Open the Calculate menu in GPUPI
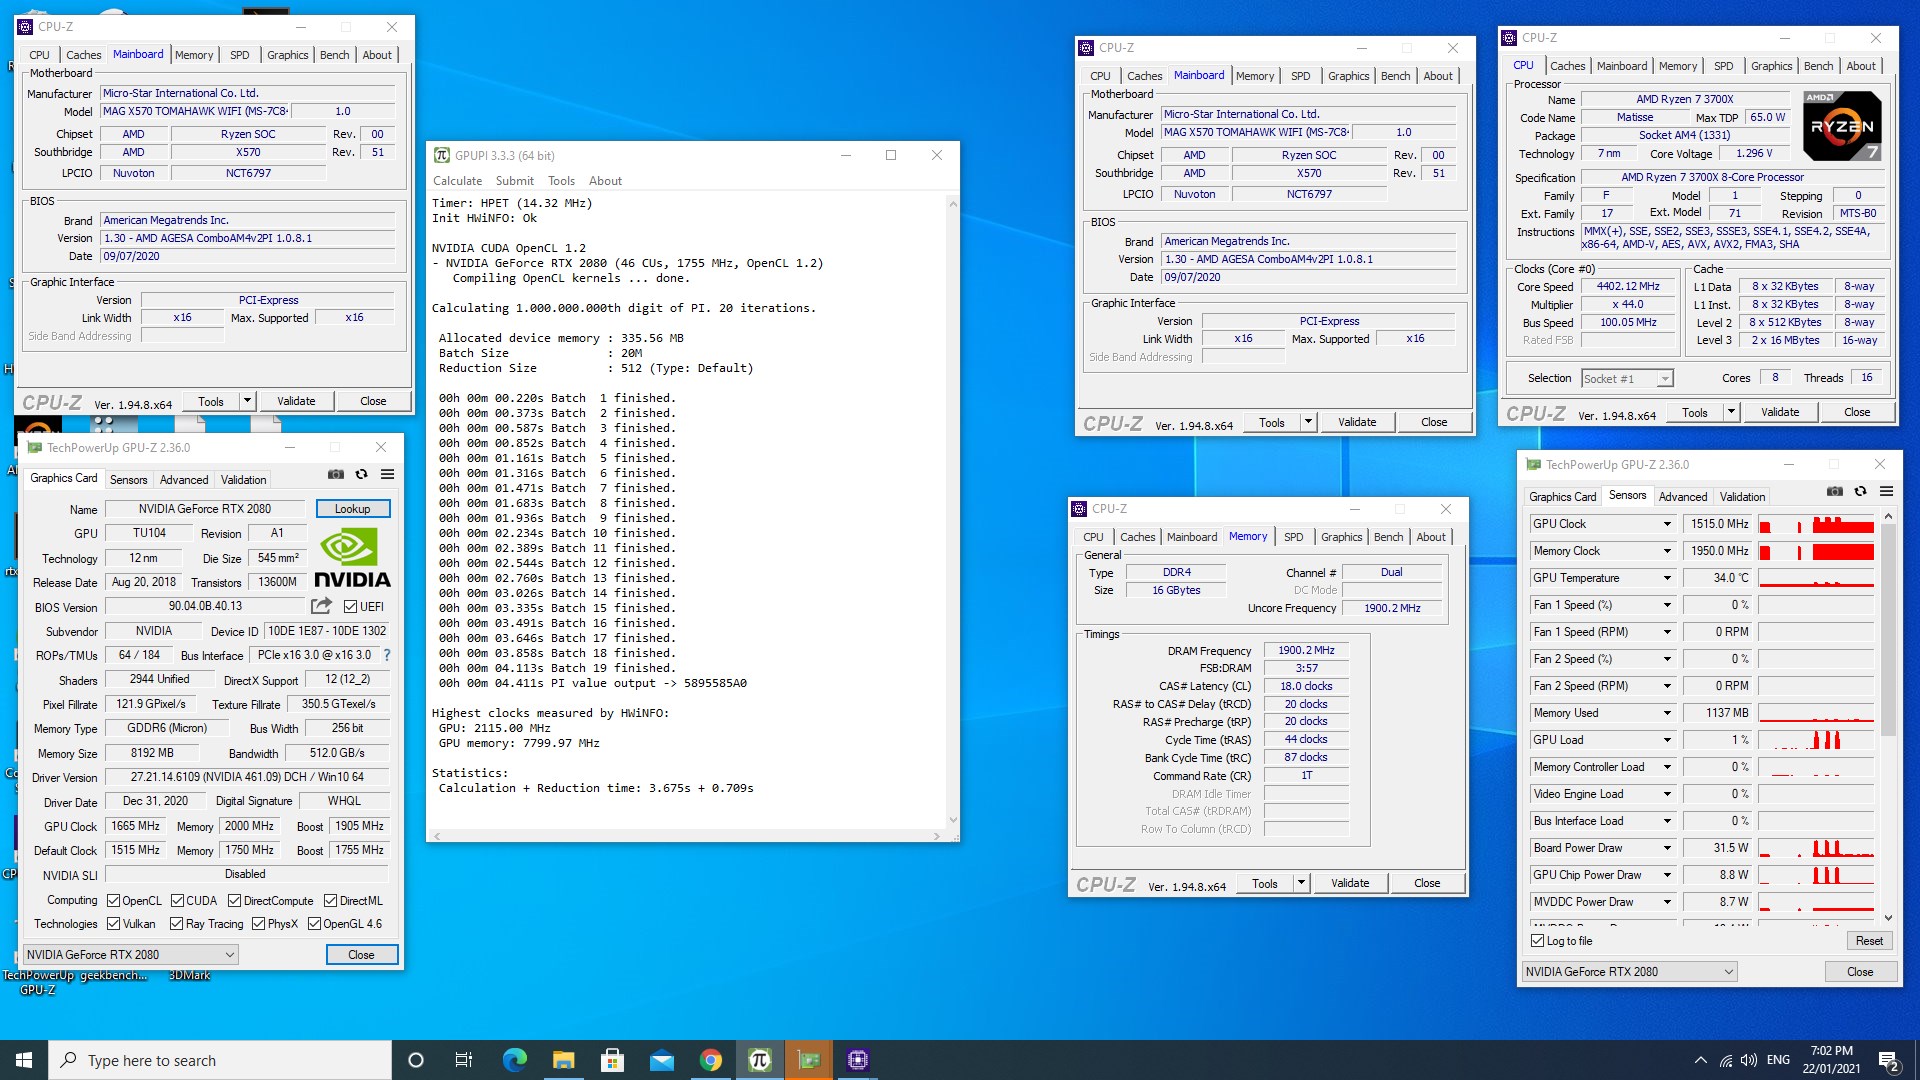 tap(457, 181)
